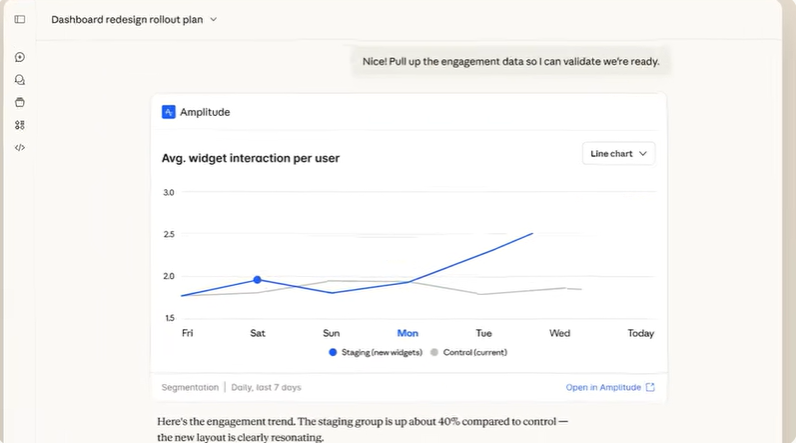Click the Segmentation label in chart footer
Image resolution: width=796 pixels, height=443 pixels.
click(189, 387)
